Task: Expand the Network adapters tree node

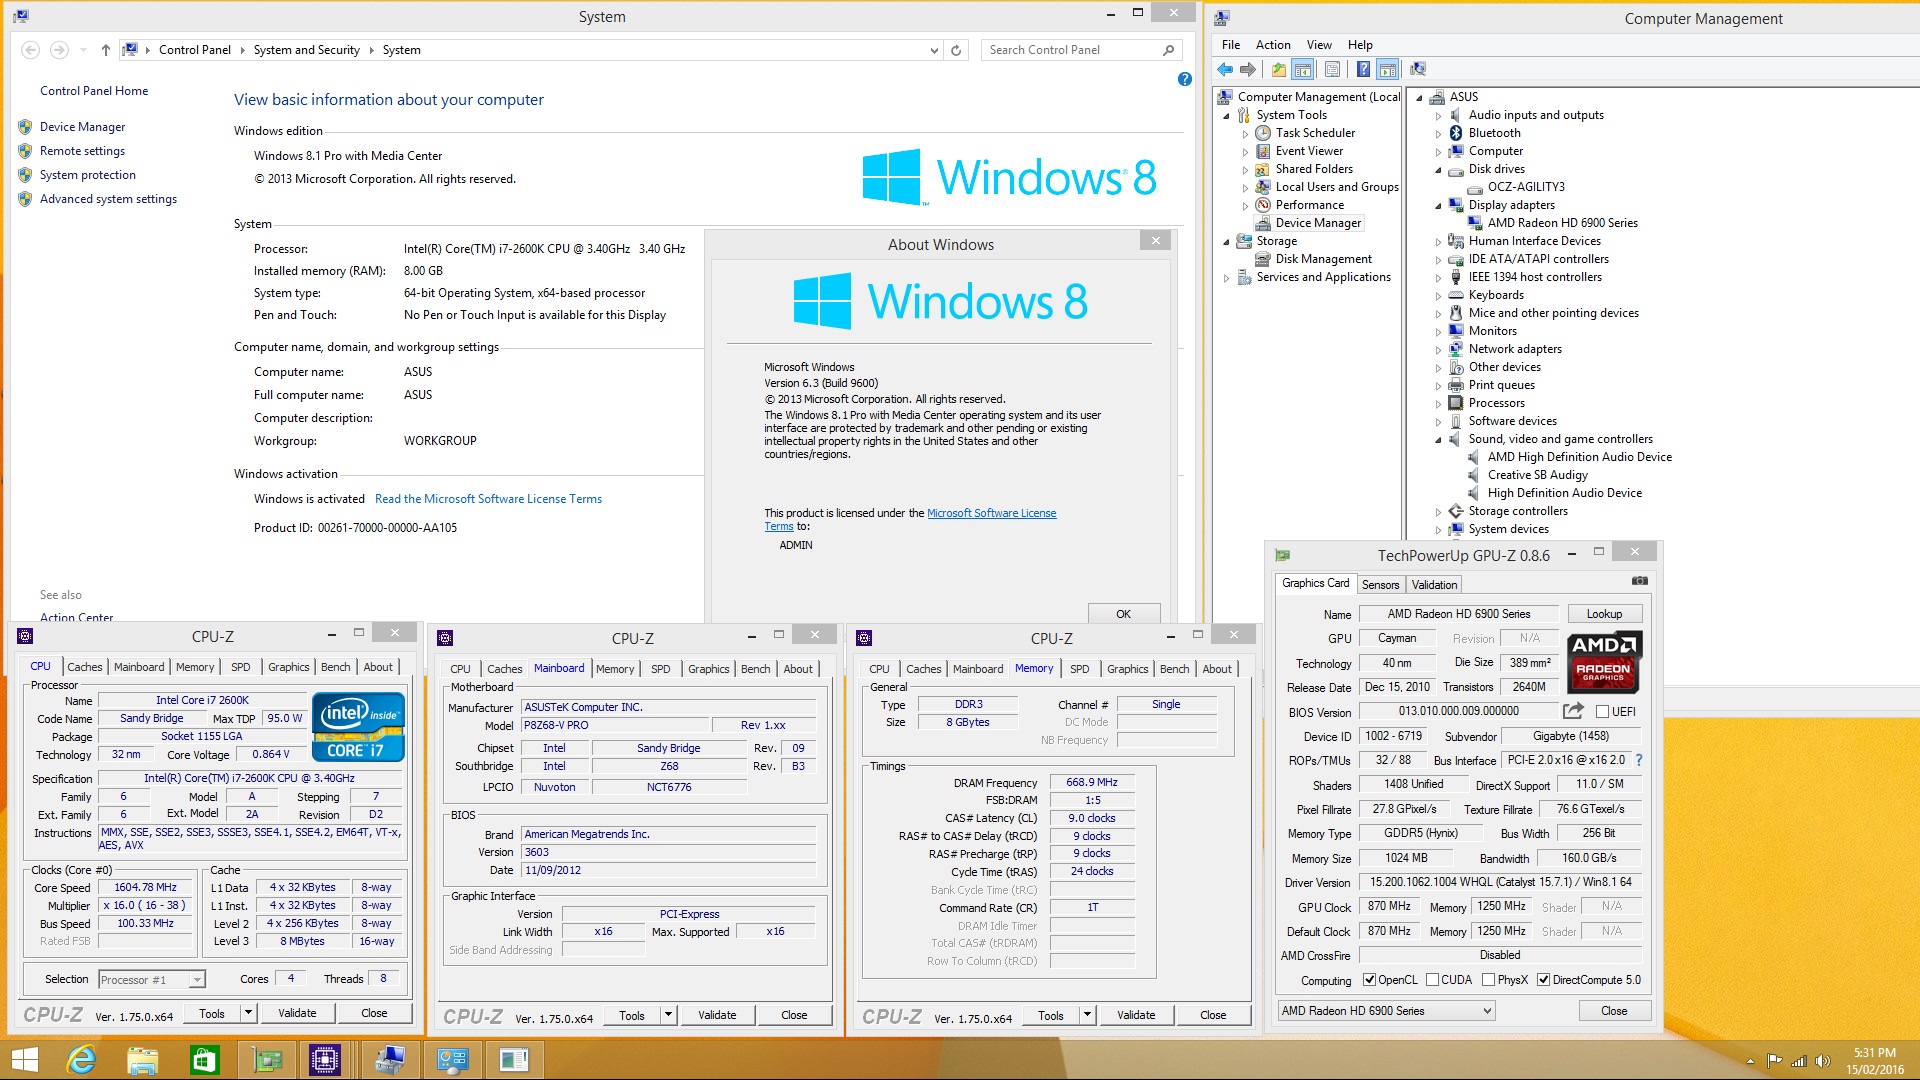Action: (1438, 350)
